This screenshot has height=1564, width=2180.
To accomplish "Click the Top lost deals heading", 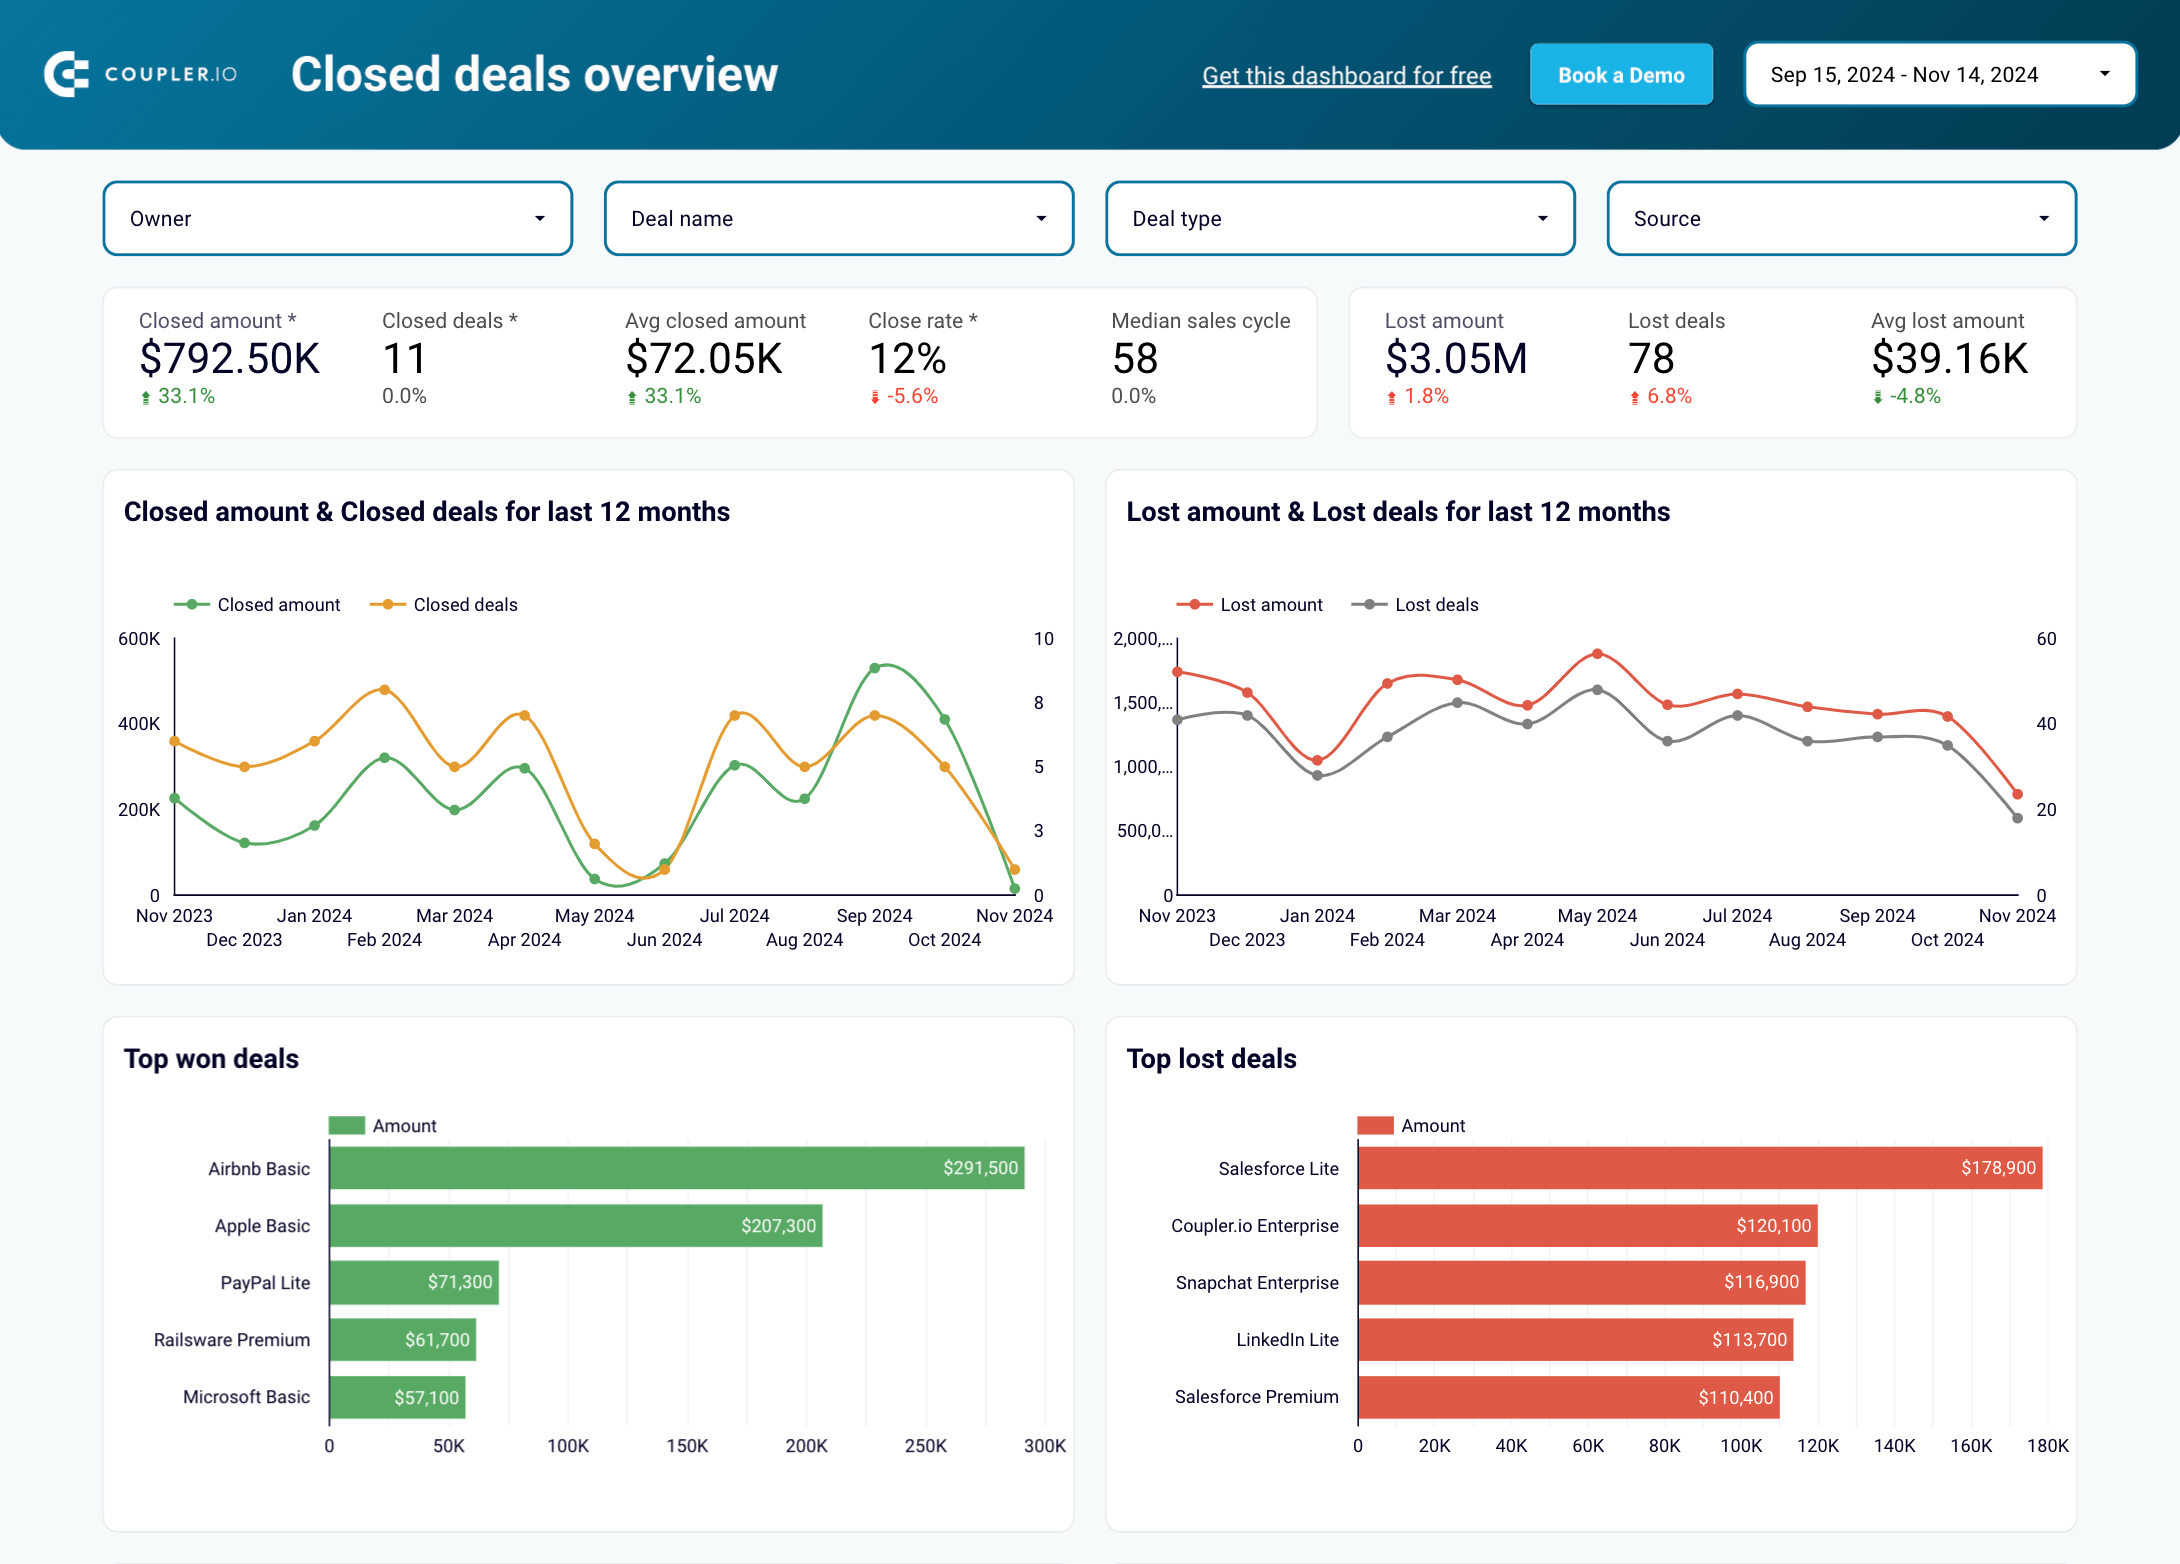I will tap(1211, 1058).
